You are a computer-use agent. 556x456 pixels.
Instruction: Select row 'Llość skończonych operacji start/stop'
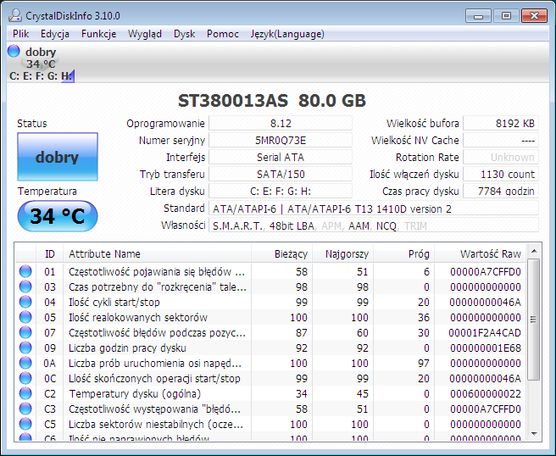(271, 378)
